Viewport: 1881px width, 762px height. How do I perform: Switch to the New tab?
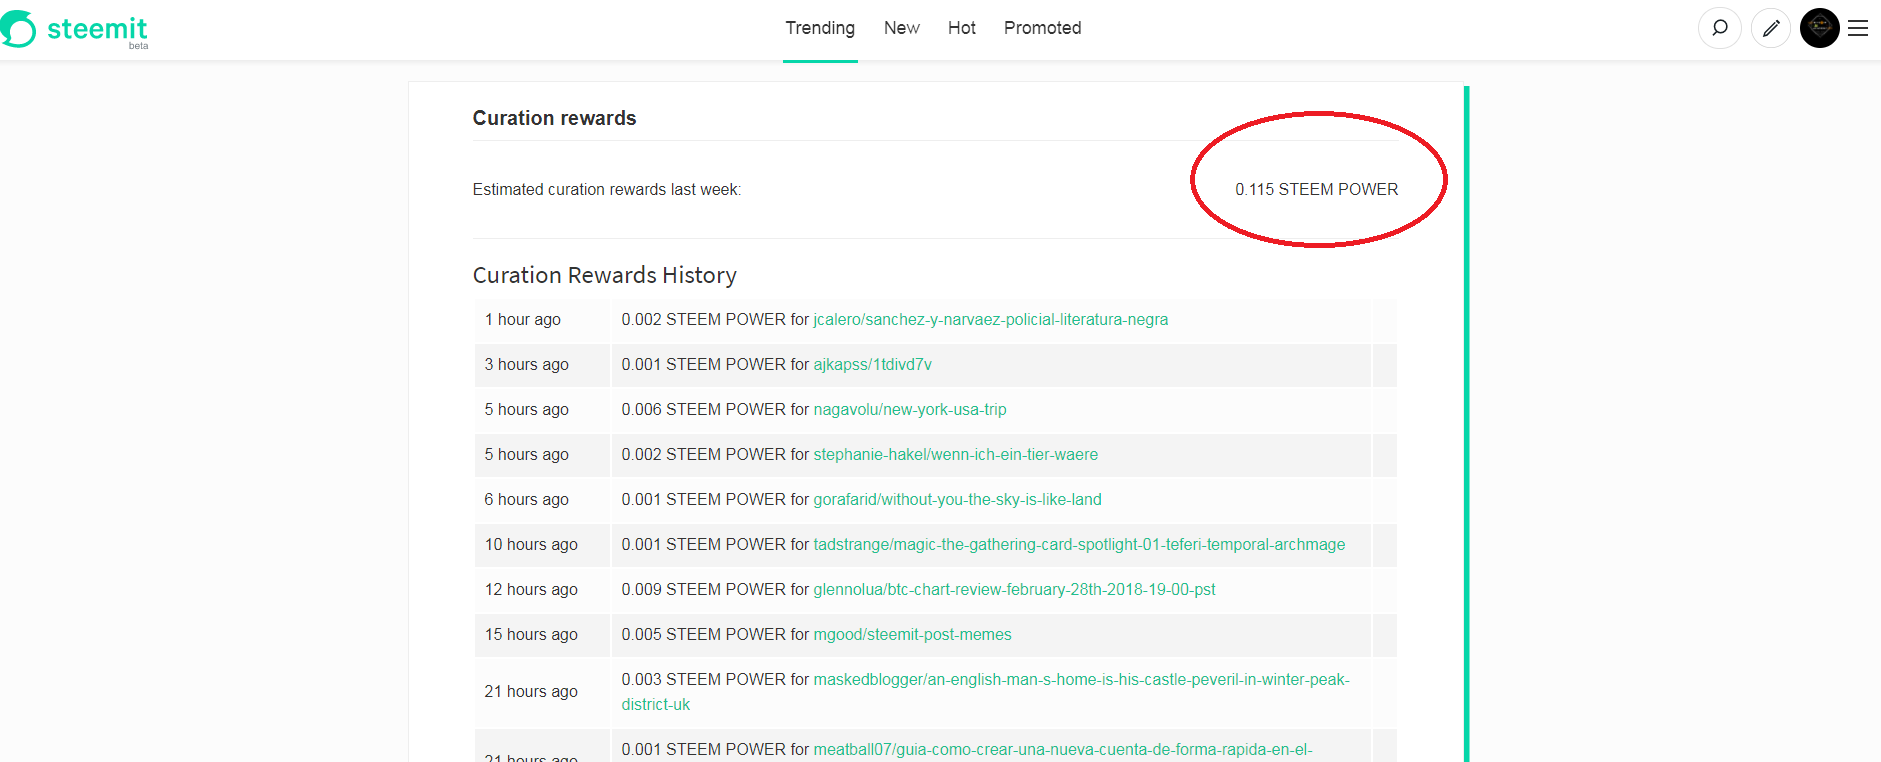pyautogui.click(x=902, y=28)
